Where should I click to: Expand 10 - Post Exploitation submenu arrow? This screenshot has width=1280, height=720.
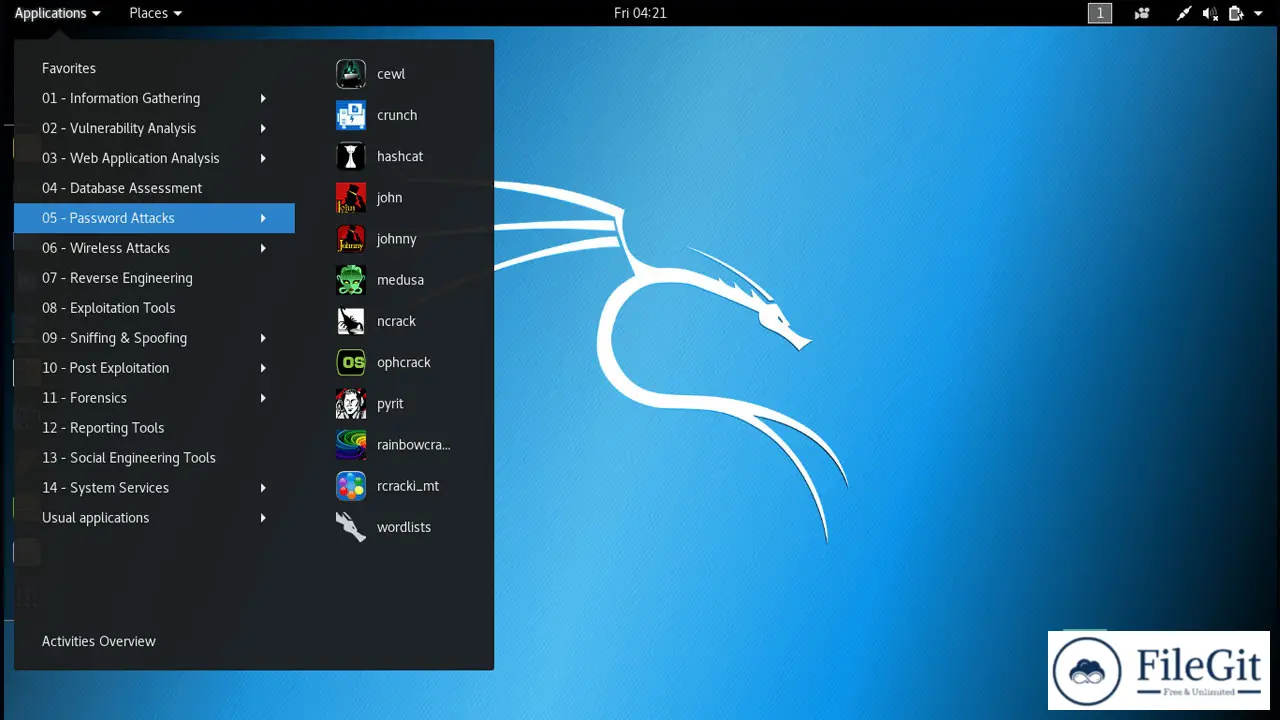coord(263,368)
